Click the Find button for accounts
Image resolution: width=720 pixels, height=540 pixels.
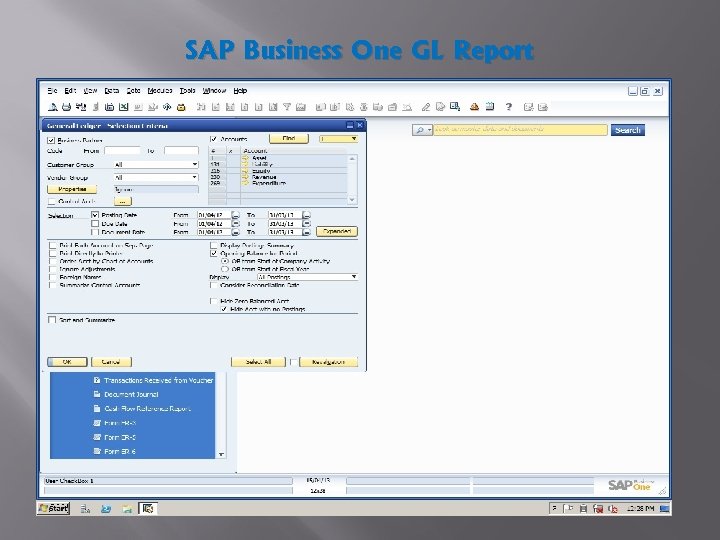289,139
